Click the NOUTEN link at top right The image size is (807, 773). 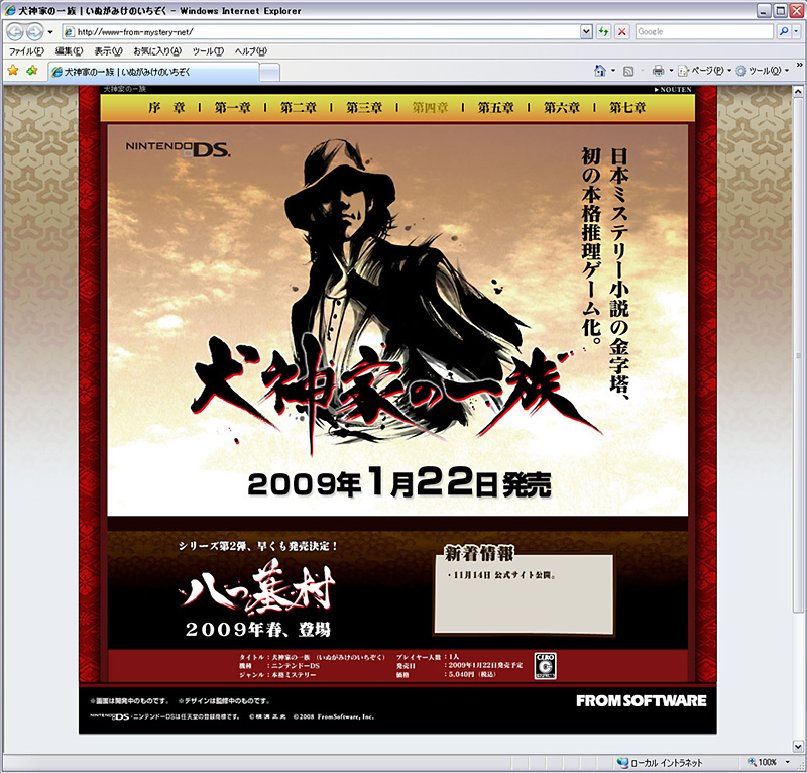[x=673, y=90]
